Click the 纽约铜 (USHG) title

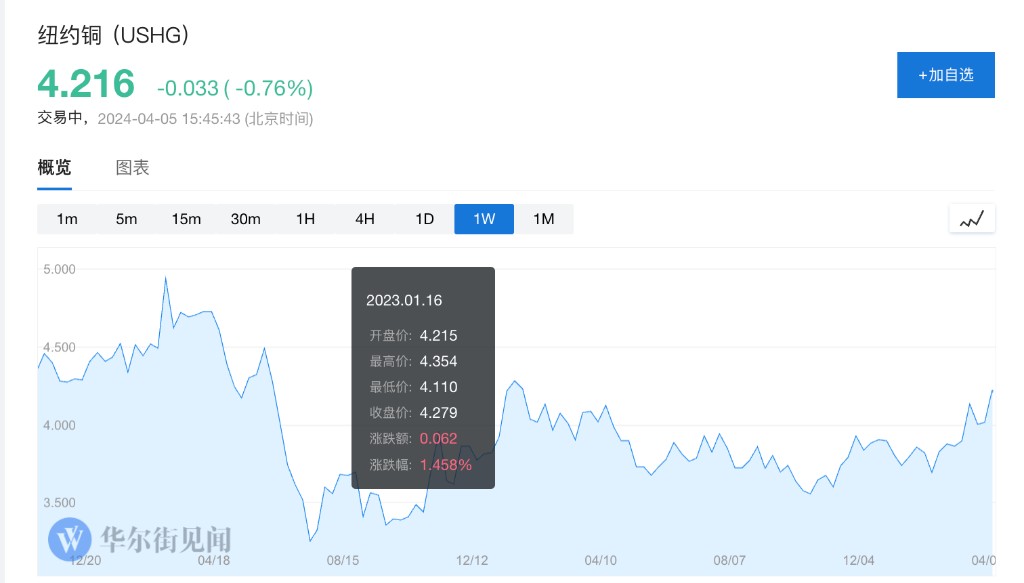pos(113,35)
